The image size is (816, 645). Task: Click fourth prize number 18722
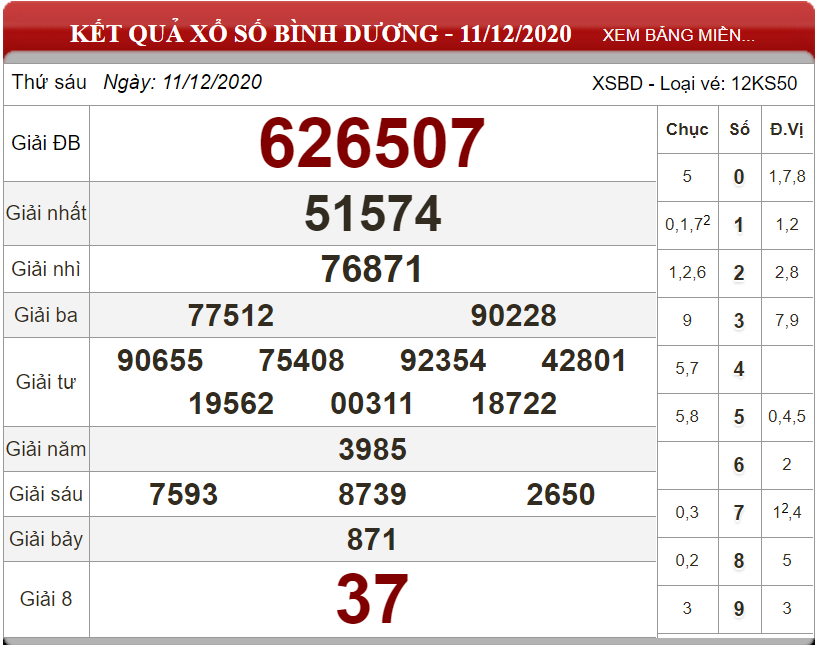pyautogui.click(x=514, y=403)
